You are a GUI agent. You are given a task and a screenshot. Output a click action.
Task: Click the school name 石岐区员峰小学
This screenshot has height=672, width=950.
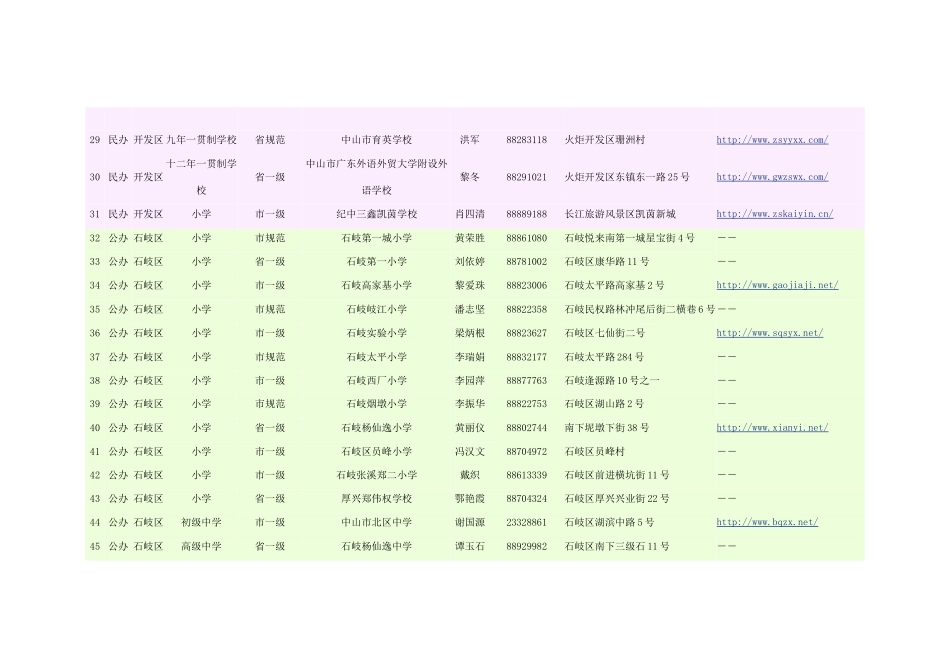pyautogui.click(x=376, y=452)
